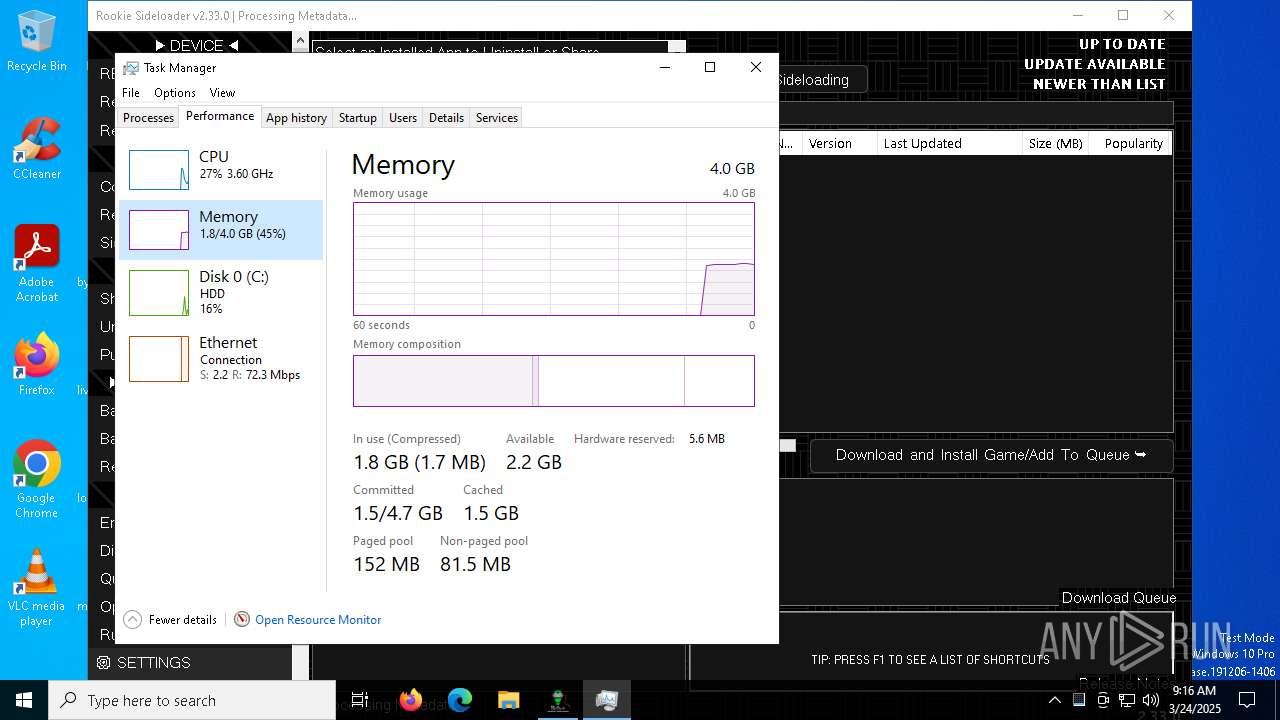This screenshot has height=720, width=1280.
Task: Switch to the Startup tab
Action: point(357,118)
